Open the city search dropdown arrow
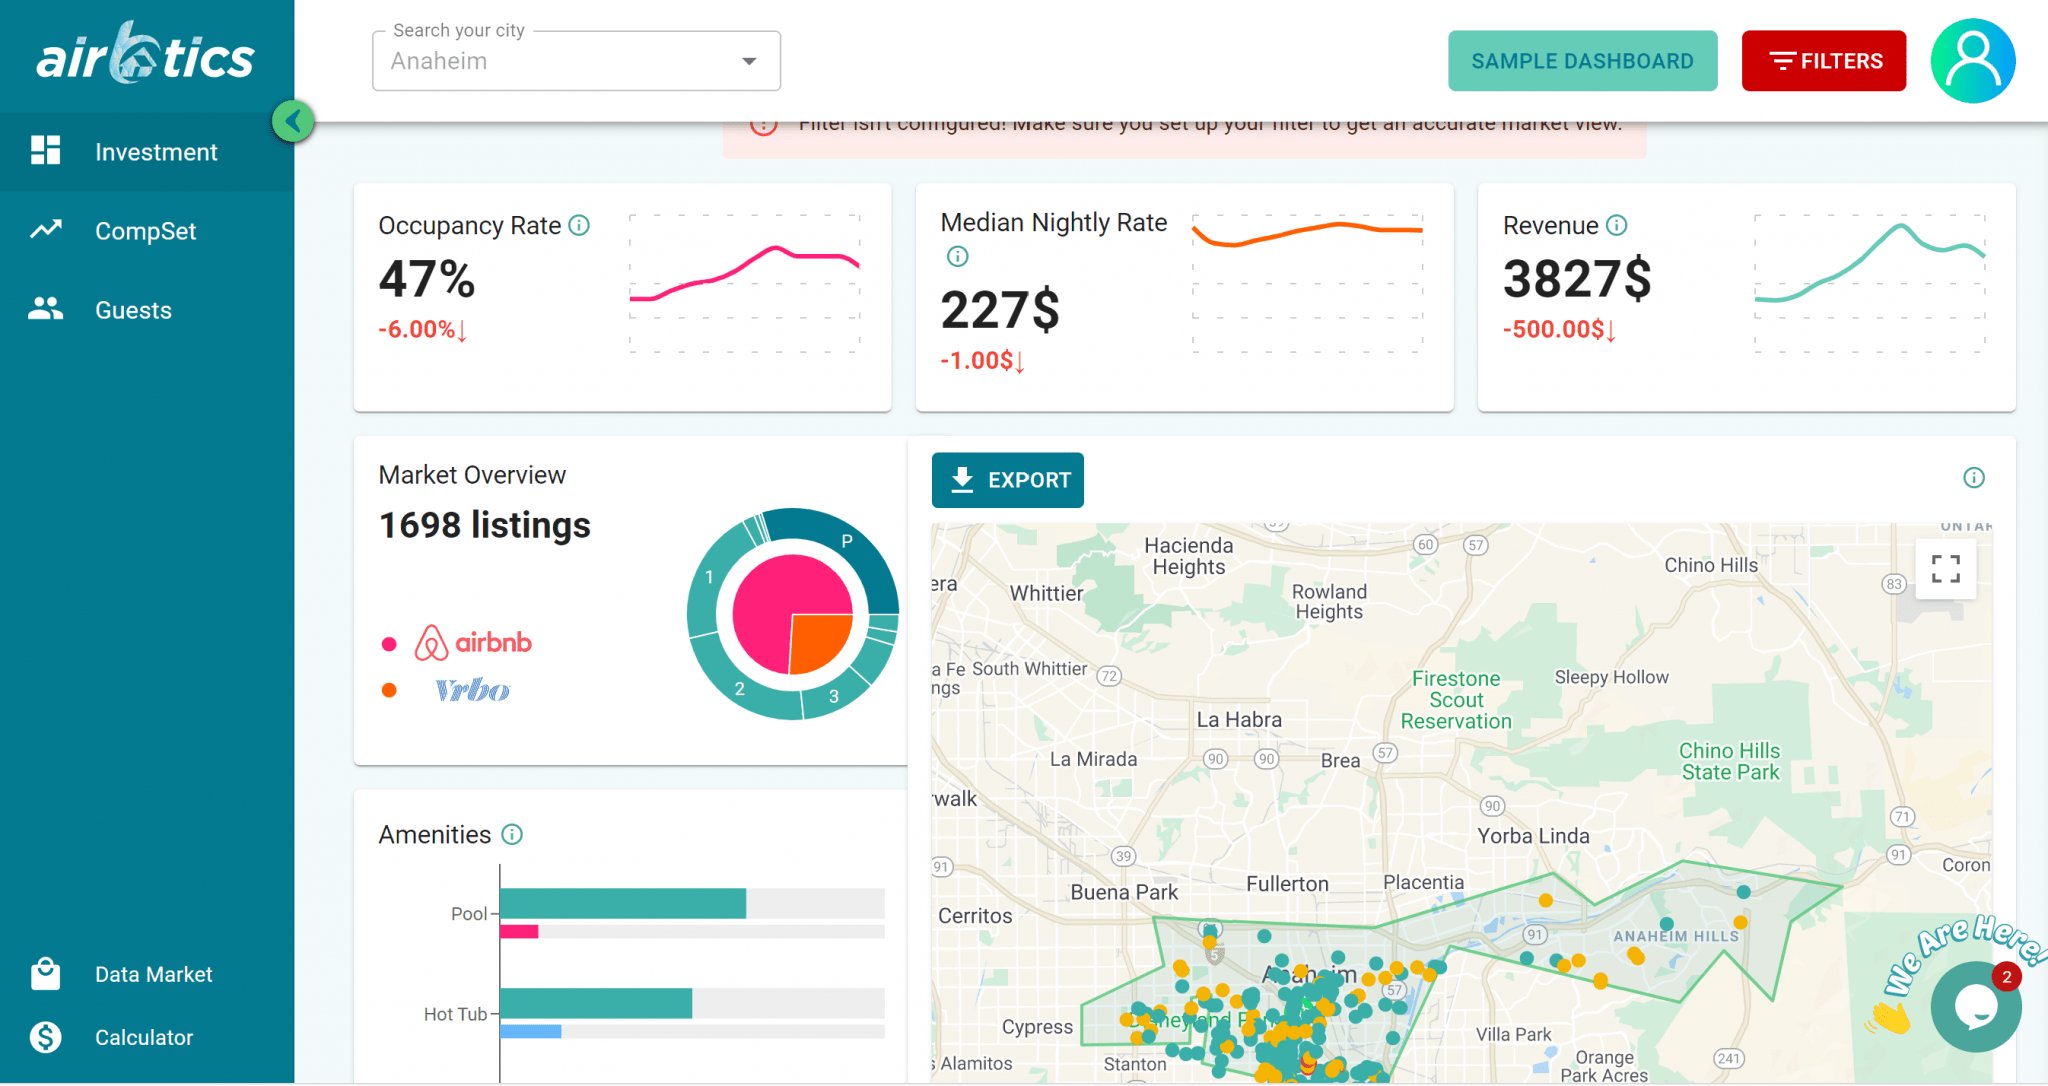 [749, 61]
